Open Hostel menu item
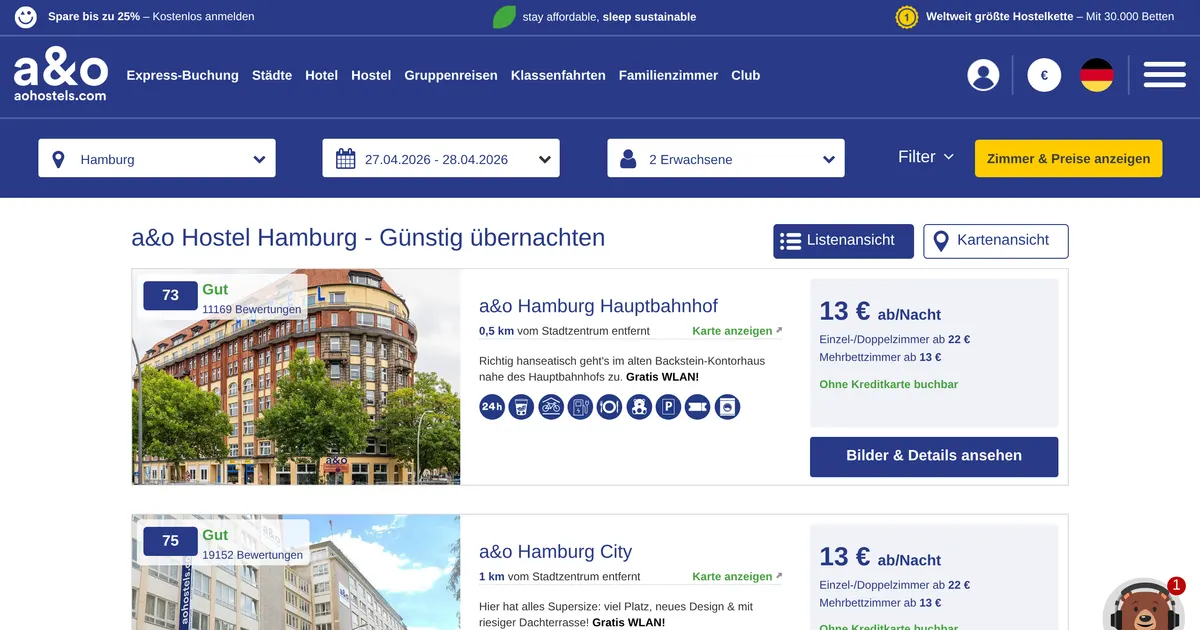The image size is (1200, 630). [371, 75]
